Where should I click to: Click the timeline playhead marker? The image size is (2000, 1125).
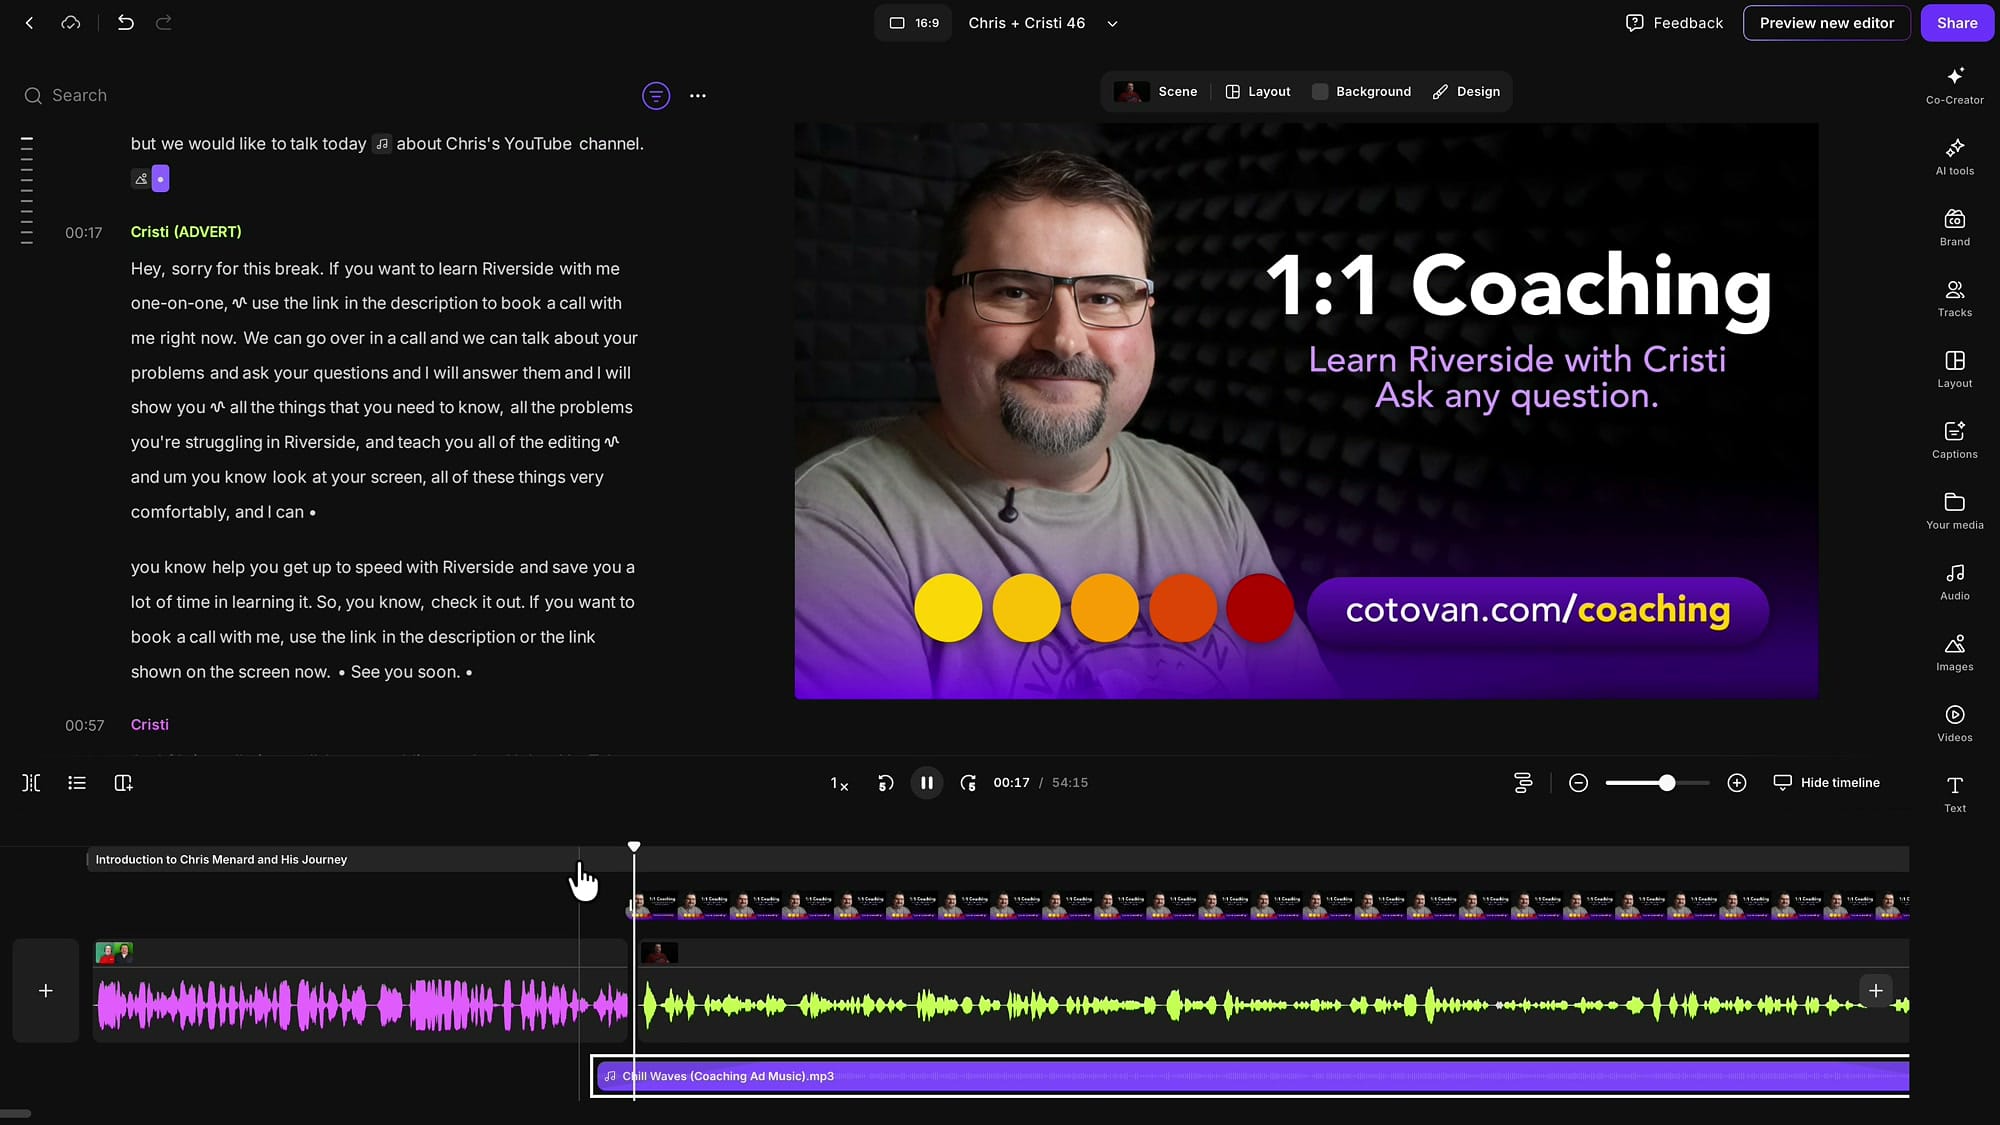click(x=634, y=847)
